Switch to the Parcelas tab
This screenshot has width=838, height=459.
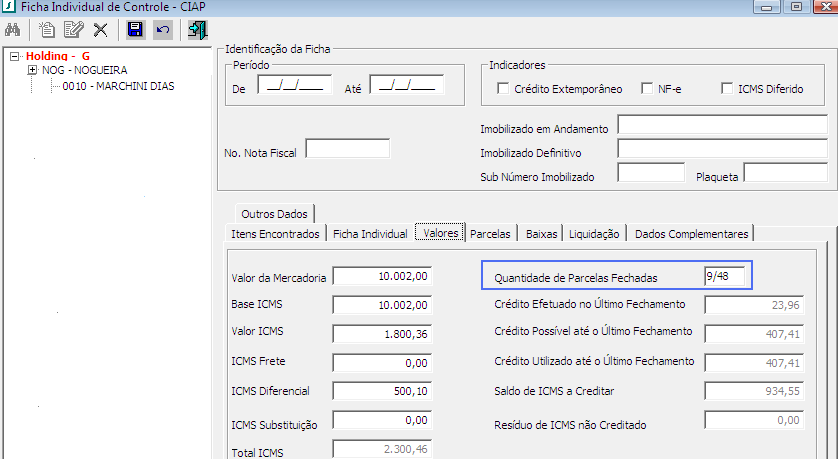coord(490,233)
